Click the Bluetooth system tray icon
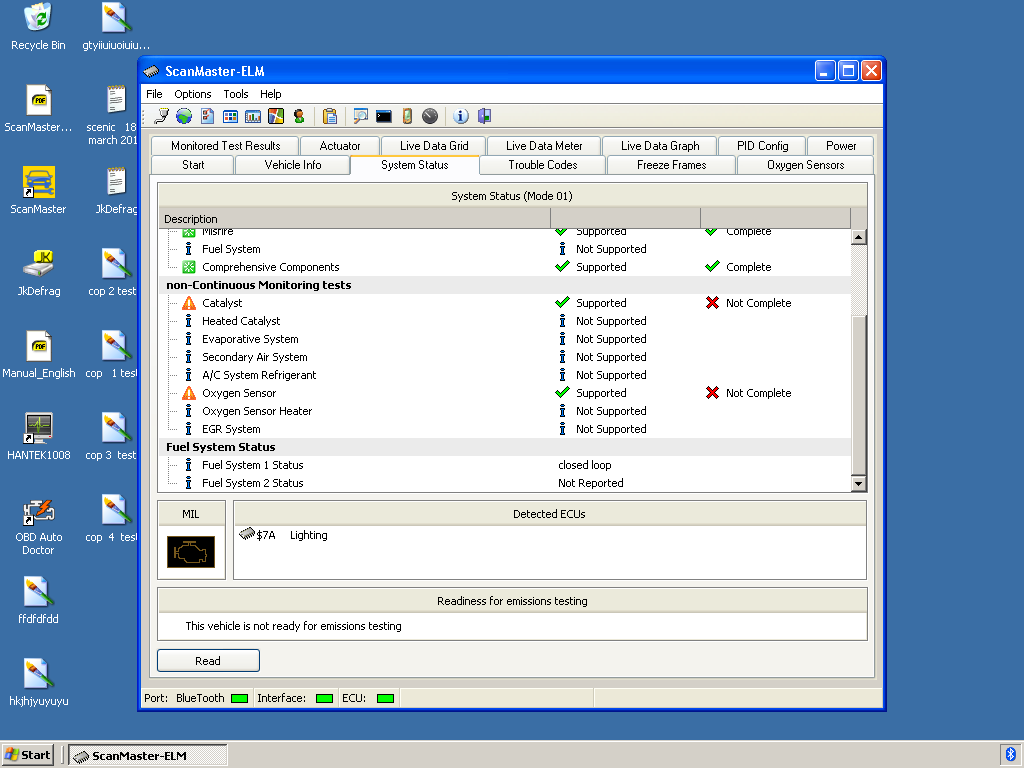The height and width of the screenshot is (768, 1024). click(x=1010, y=754)
